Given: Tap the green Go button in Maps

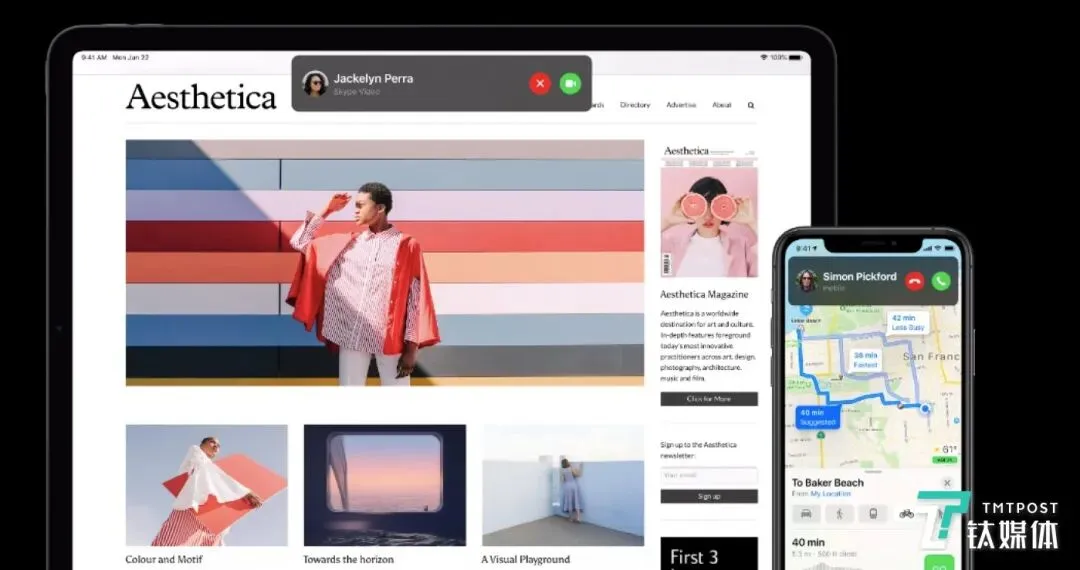Looking at the screenshot, I should pyautogui.click(x=939, y=562).
